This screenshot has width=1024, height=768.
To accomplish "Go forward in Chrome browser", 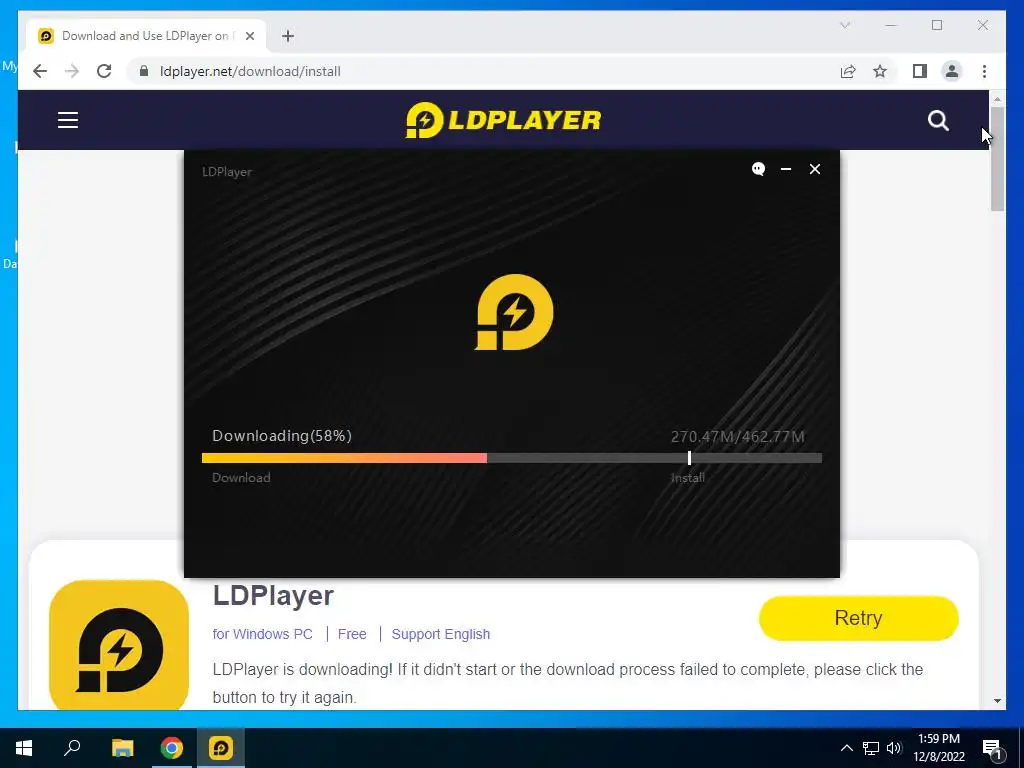I will click(72, 71).
